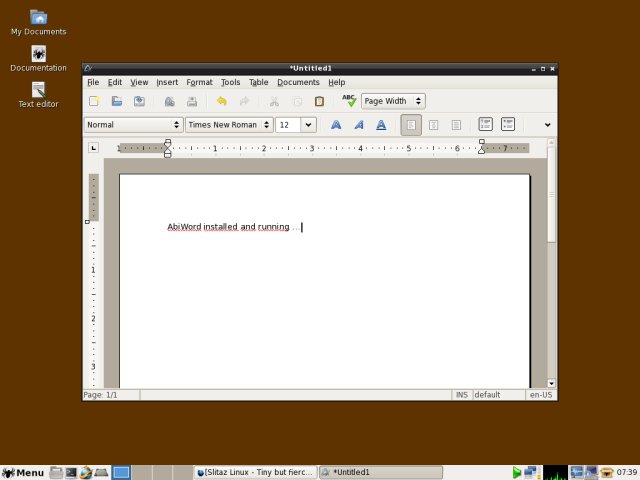640x480 pixels.
Task: Click the 07:39 clock in tray
Action: coord(627,472)
